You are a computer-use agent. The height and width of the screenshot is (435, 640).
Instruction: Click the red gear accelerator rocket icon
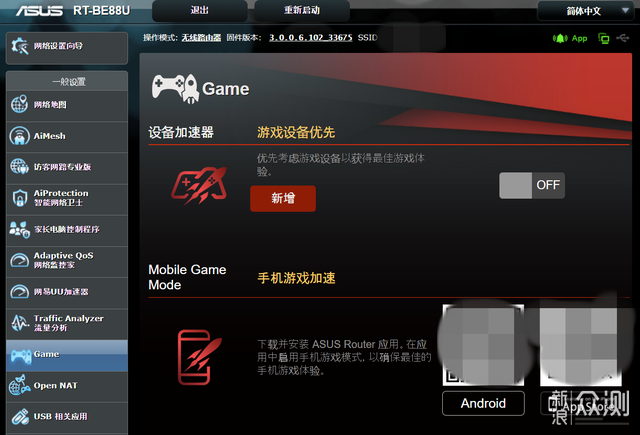coord(199,185)
